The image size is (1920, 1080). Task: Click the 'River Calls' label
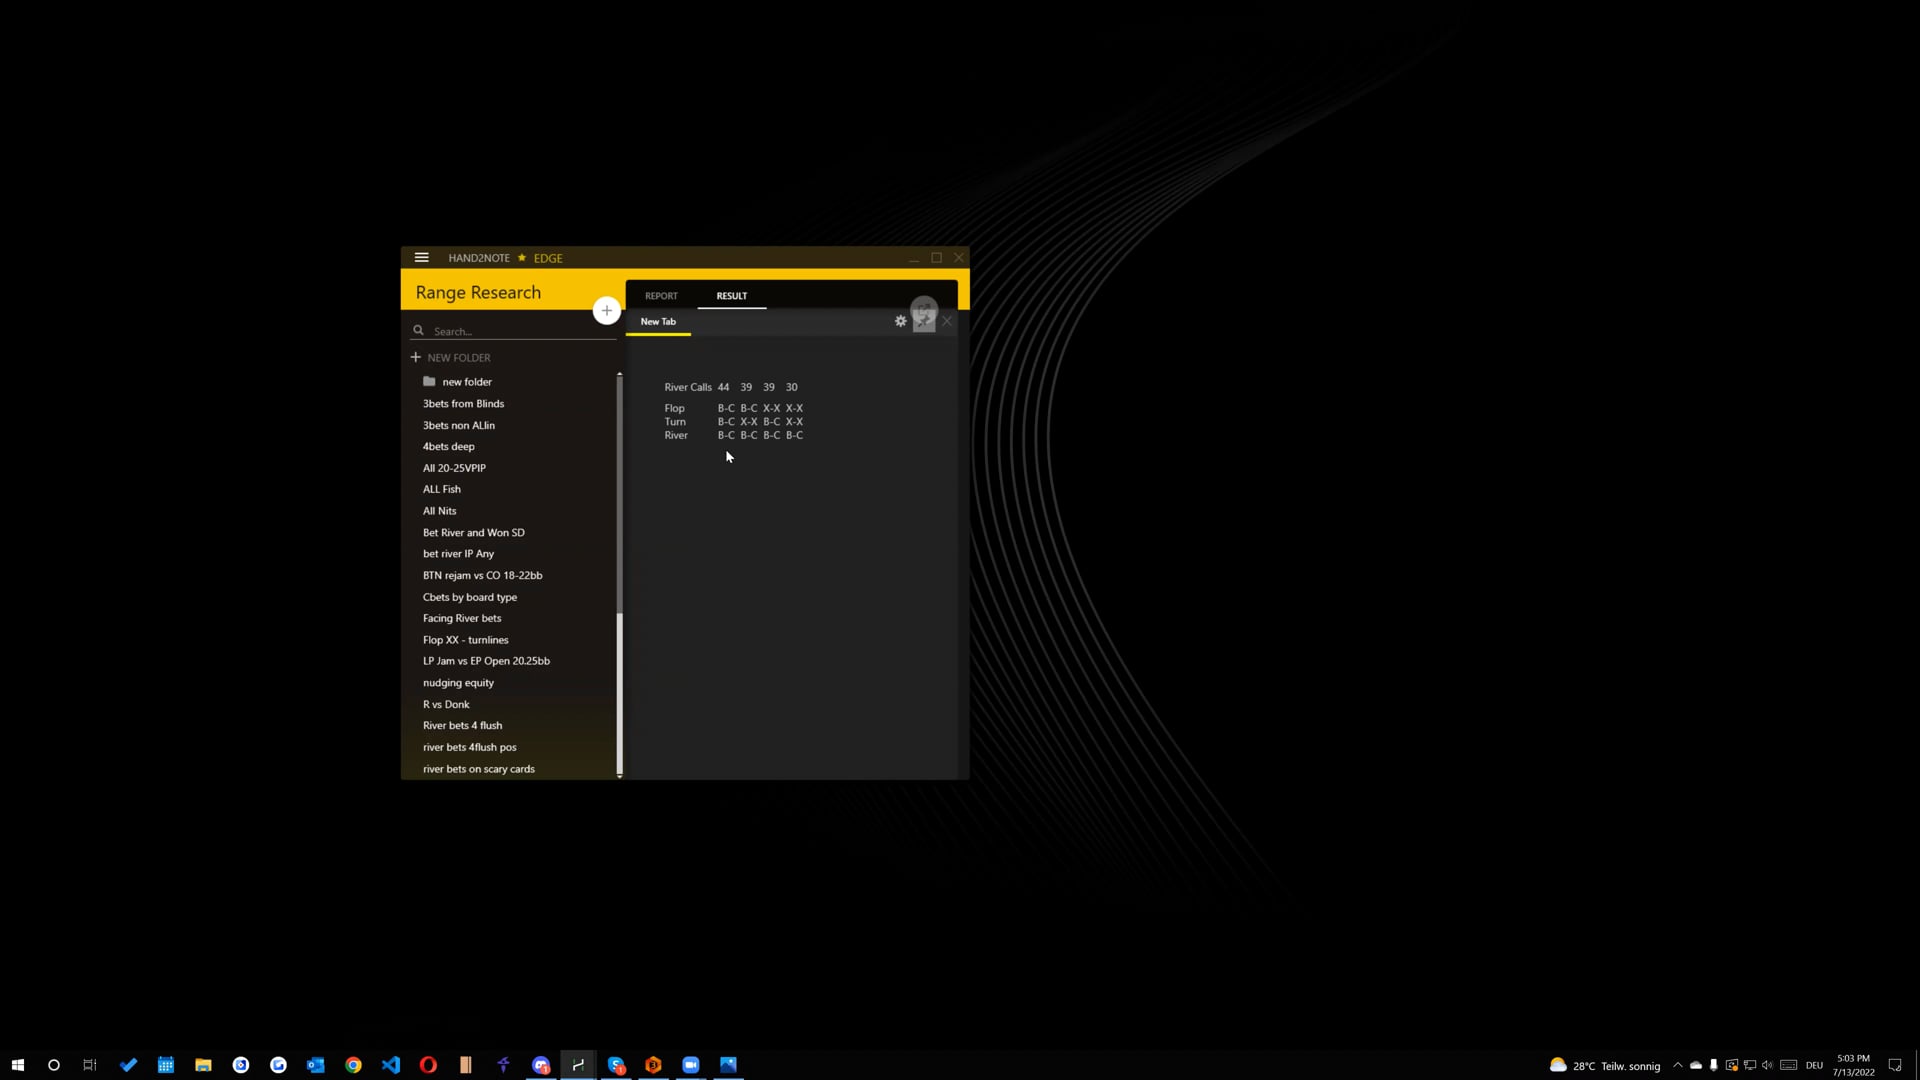tap(688, 387)
